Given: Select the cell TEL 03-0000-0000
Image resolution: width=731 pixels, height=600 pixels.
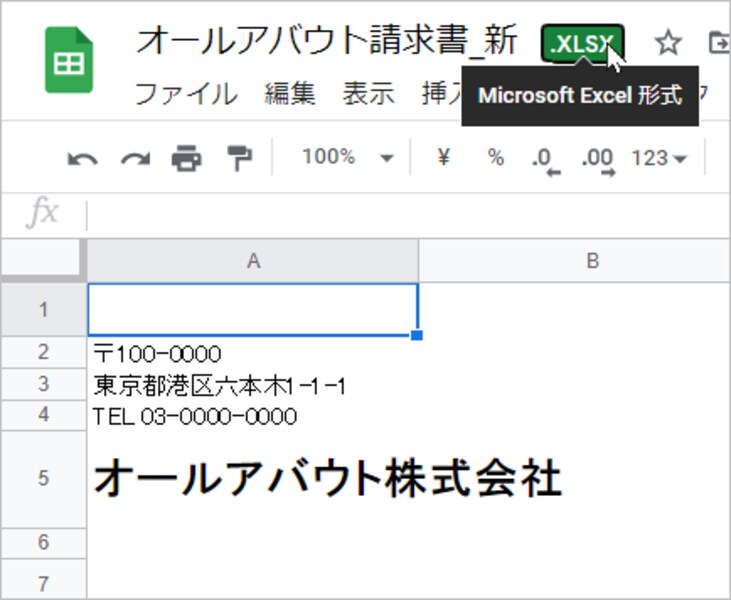Looking at the screenshot, I should [253, 415].
